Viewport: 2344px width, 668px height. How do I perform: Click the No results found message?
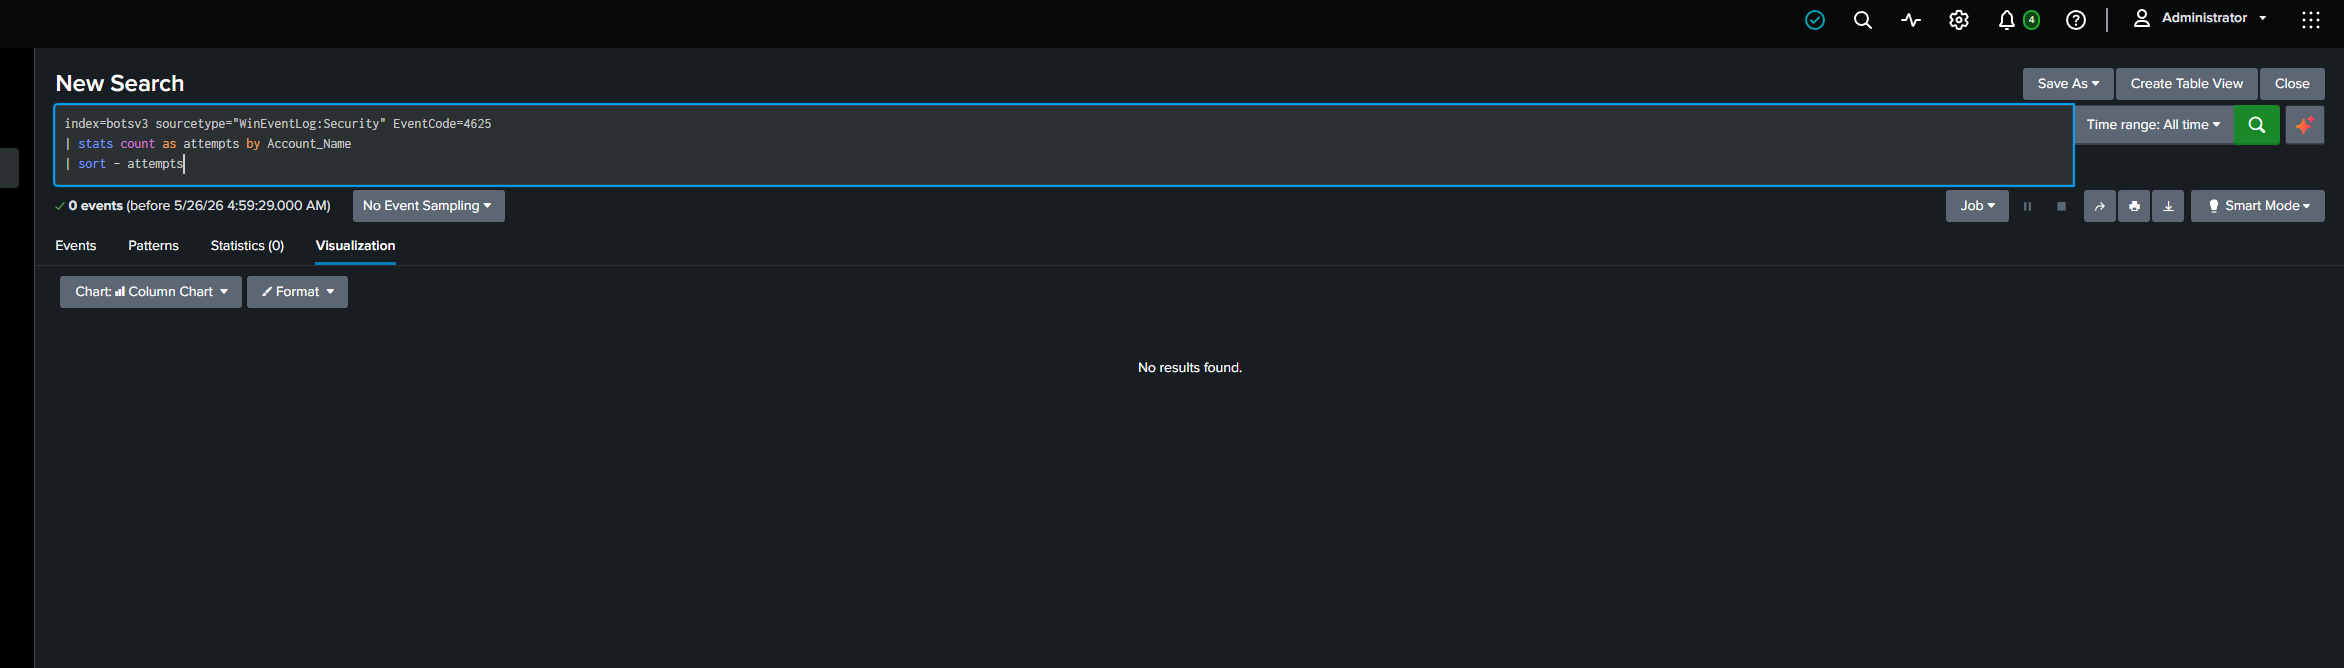pos(1190,368)
